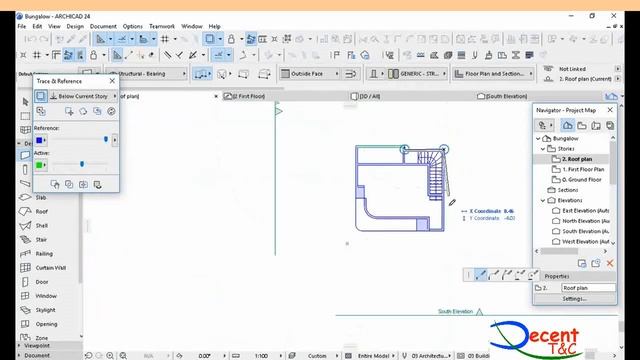Image resolution: width=640 pixels, height=360 pixels.
Task: Toggle the suspend groups button
Action: (x=251, y=39)
